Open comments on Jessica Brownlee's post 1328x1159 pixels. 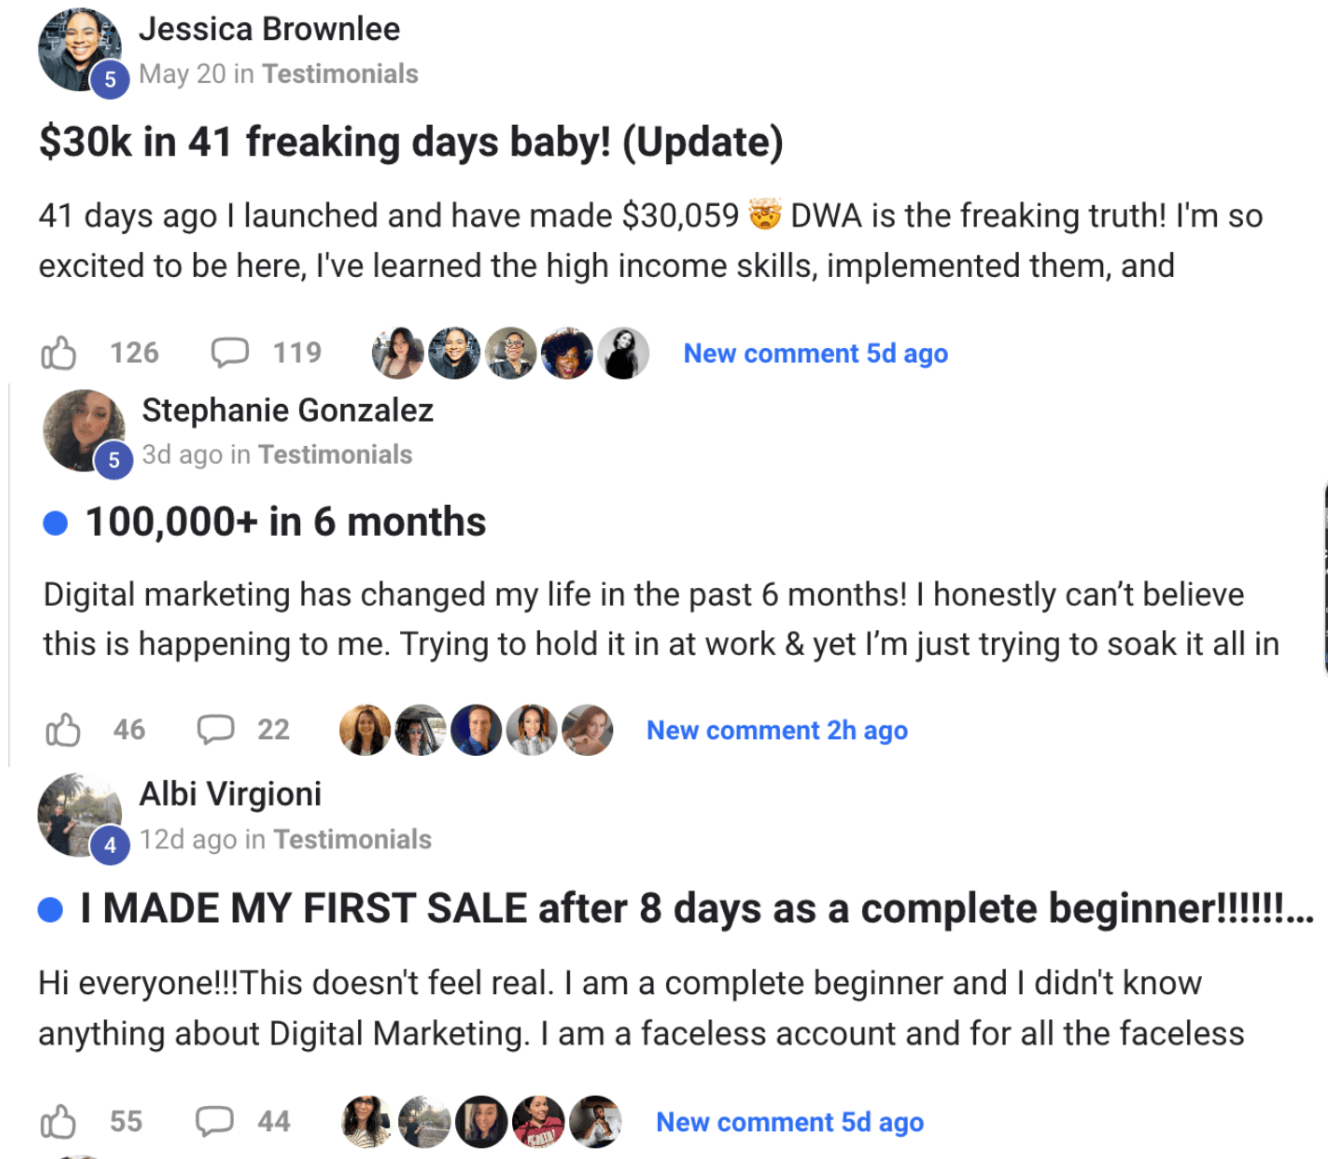(230, 353)
